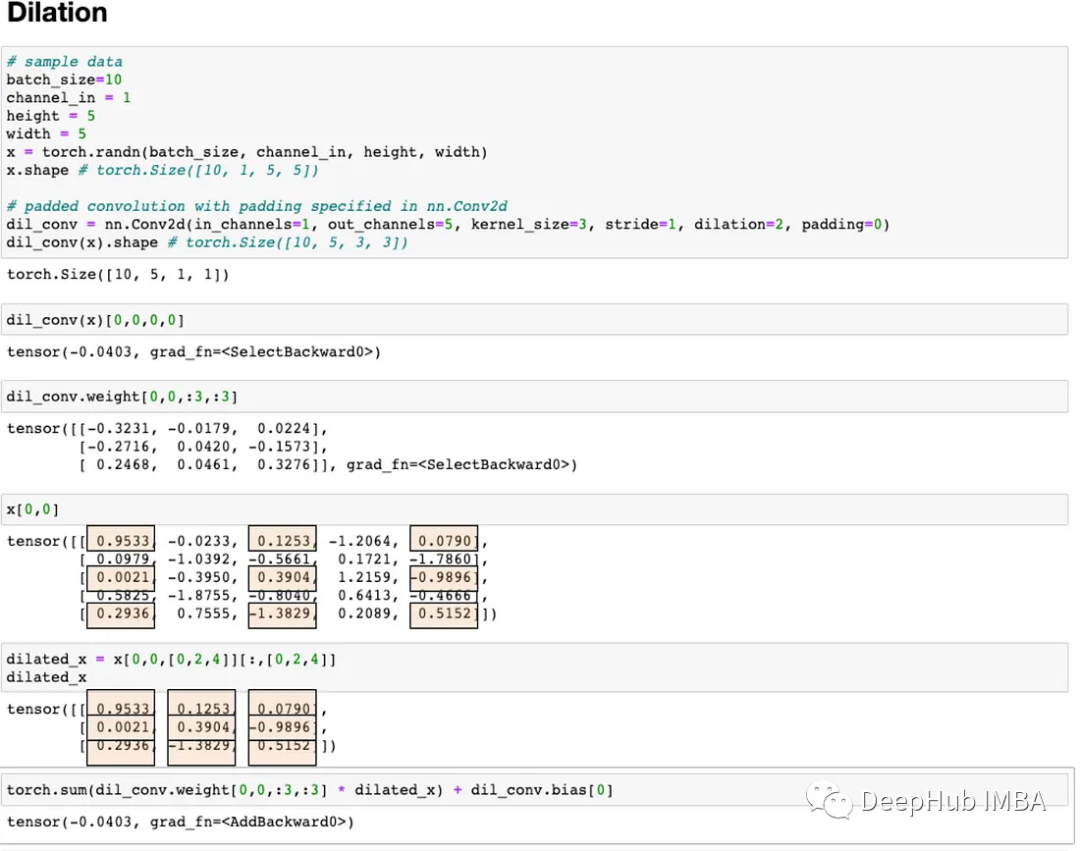Click the nn.Conv2d dil_conv definition line
This screenshot has width=1080, height=851.
tap(448, 224)
